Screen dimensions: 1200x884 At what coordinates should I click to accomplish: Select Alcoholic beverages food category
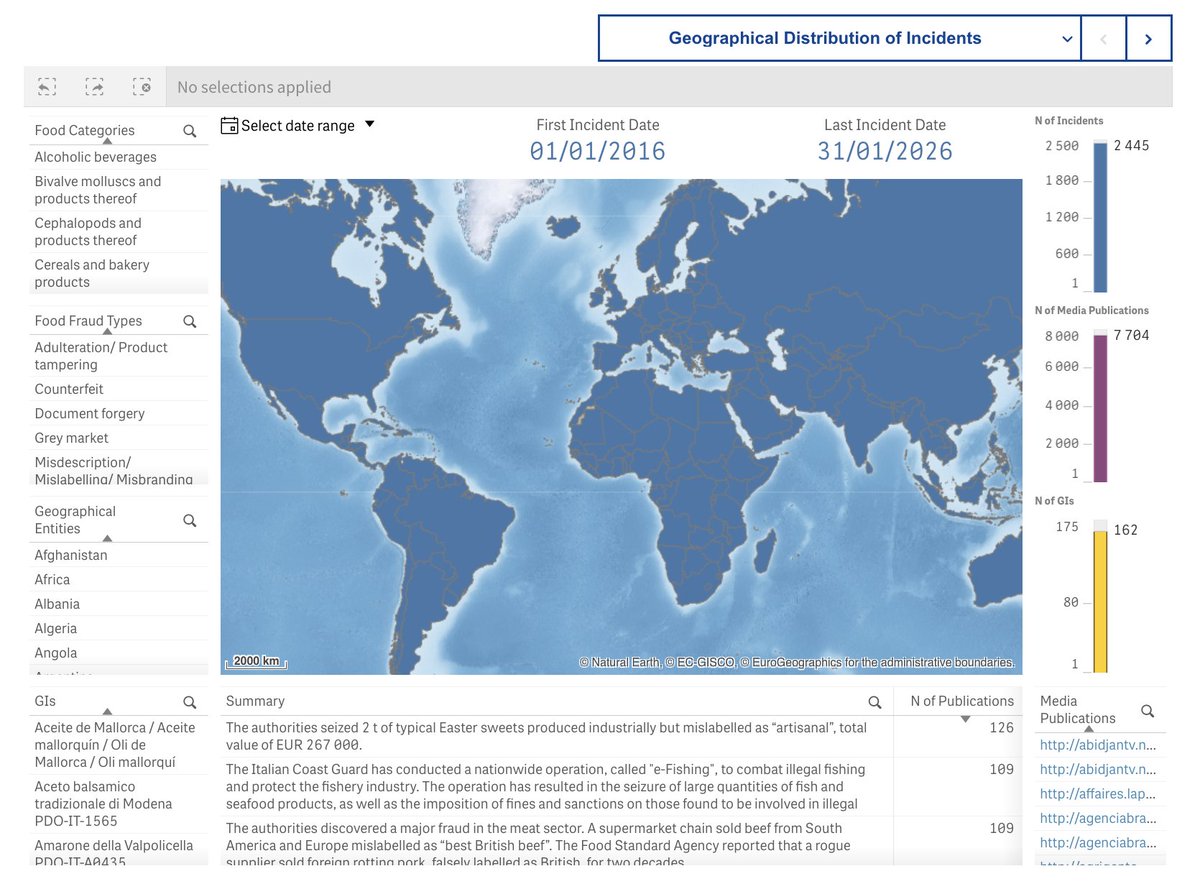119,157
